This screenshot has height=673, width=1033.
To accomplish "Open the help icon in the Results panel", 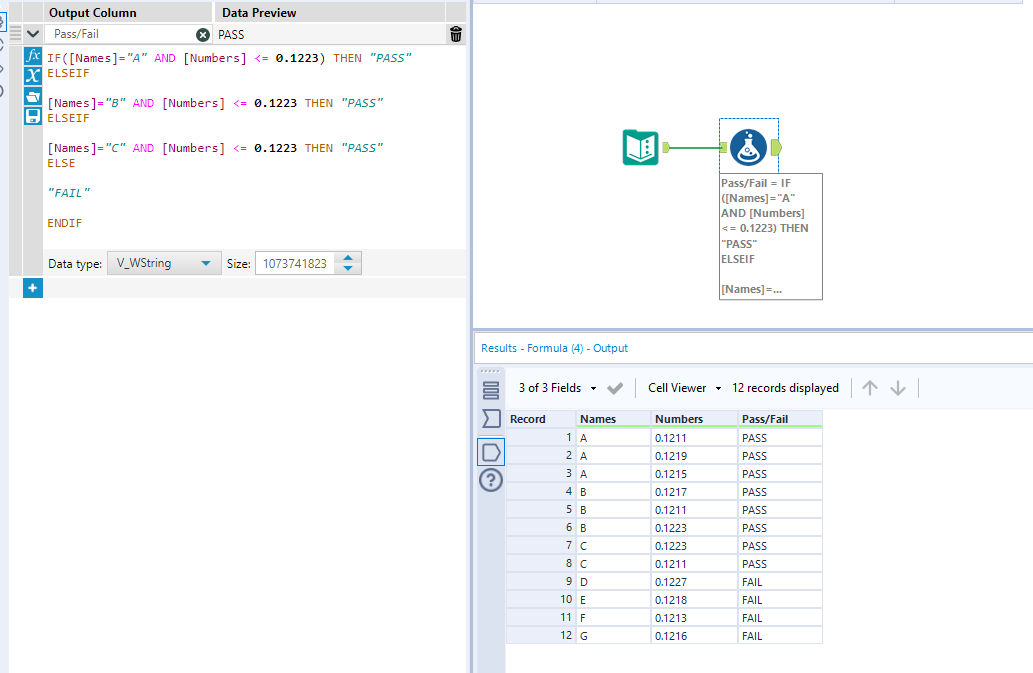I will coord(490,481).
